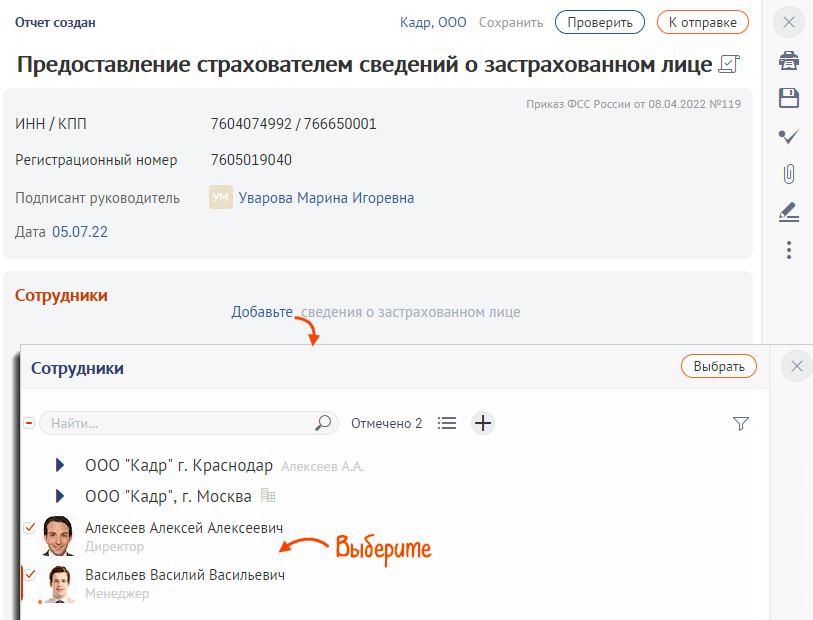Click the pencil sign icon in sidebar

coord(789,212)
